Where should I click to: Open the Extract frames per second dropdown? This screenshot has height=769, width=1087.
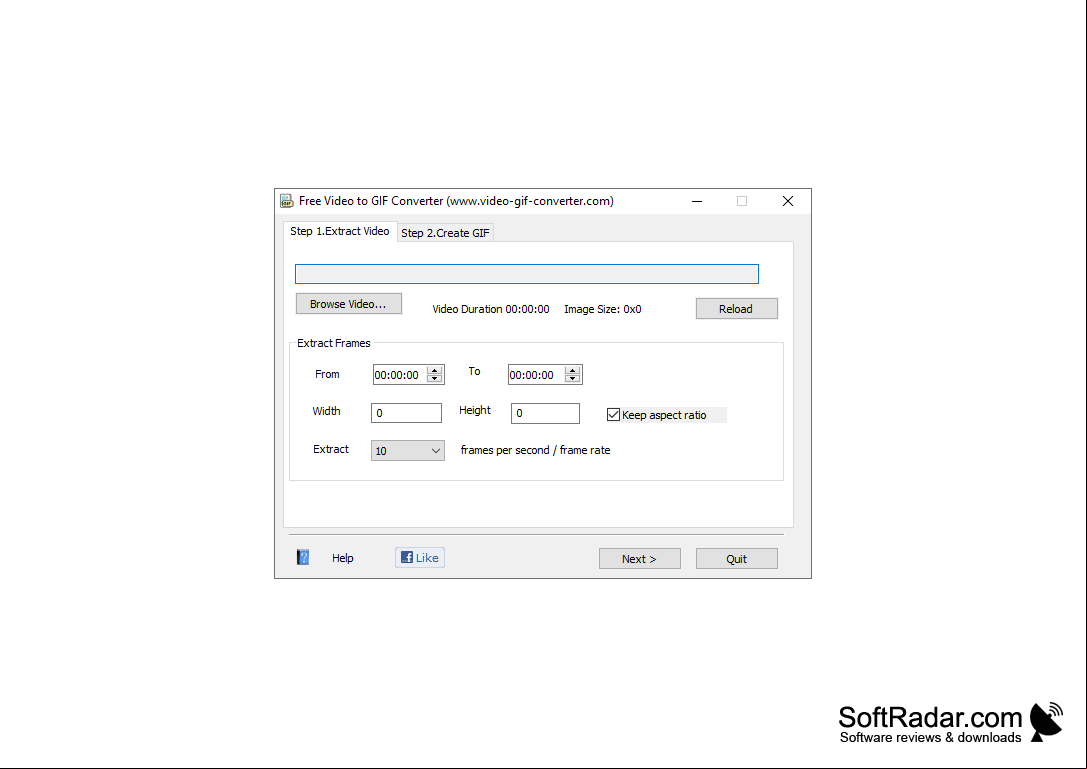pyautogui.click(x=408, y=451)
